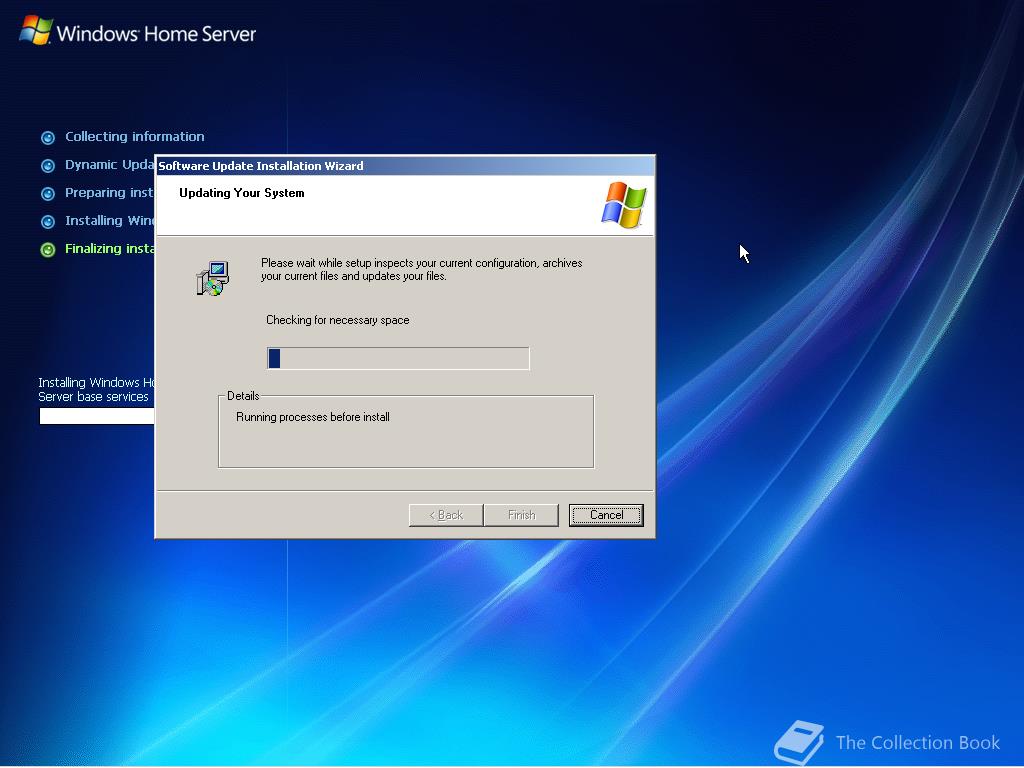Click "Running processes before install" detail text

(x=313, y=417)
